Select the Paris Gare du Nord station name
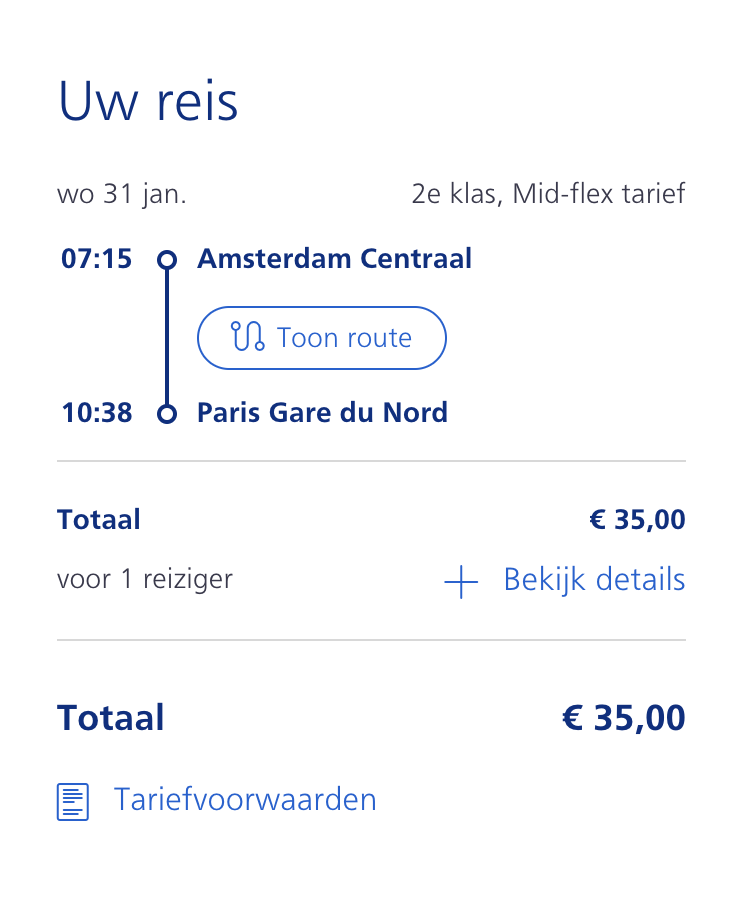 click(x=322, y=412)
